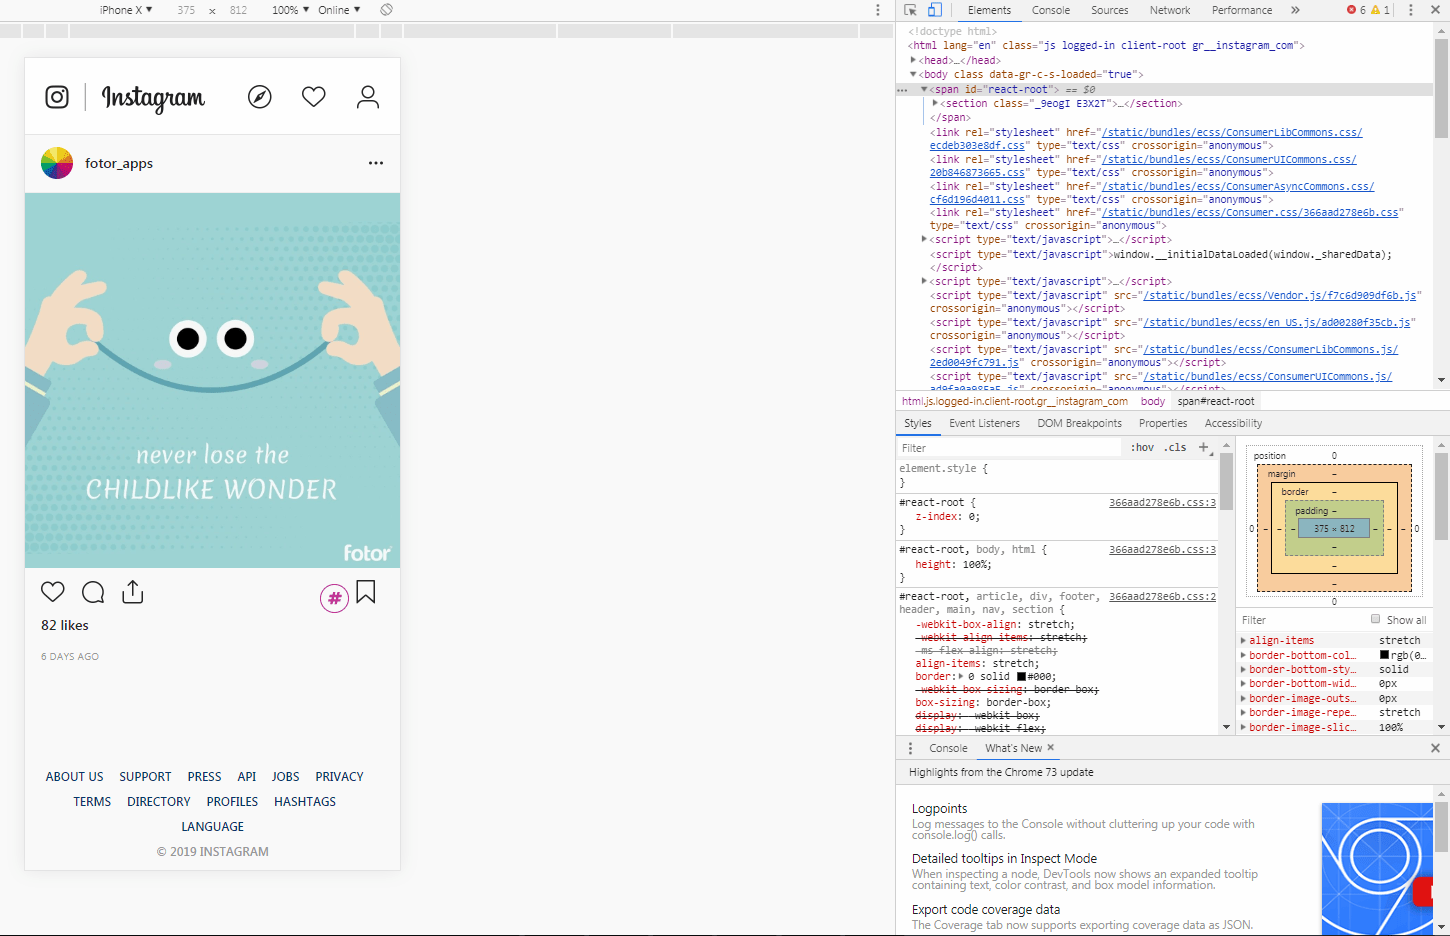This screenshot has height=936, width=1450.
Task: Add a new style rule with plus
Action: pyautogui.click(x=1203, y=447)
